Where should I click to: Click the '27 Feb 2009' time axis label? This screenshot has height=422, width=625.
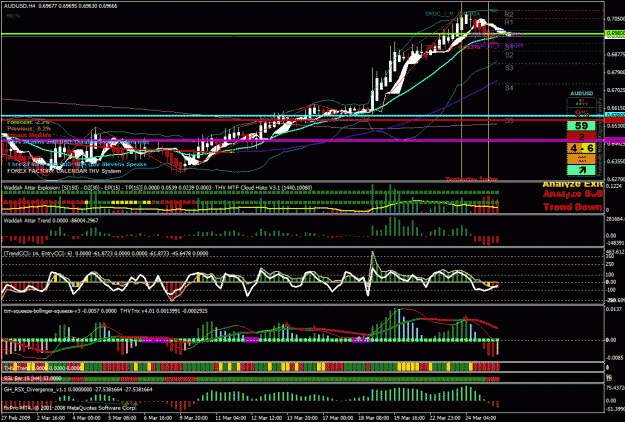14,418
